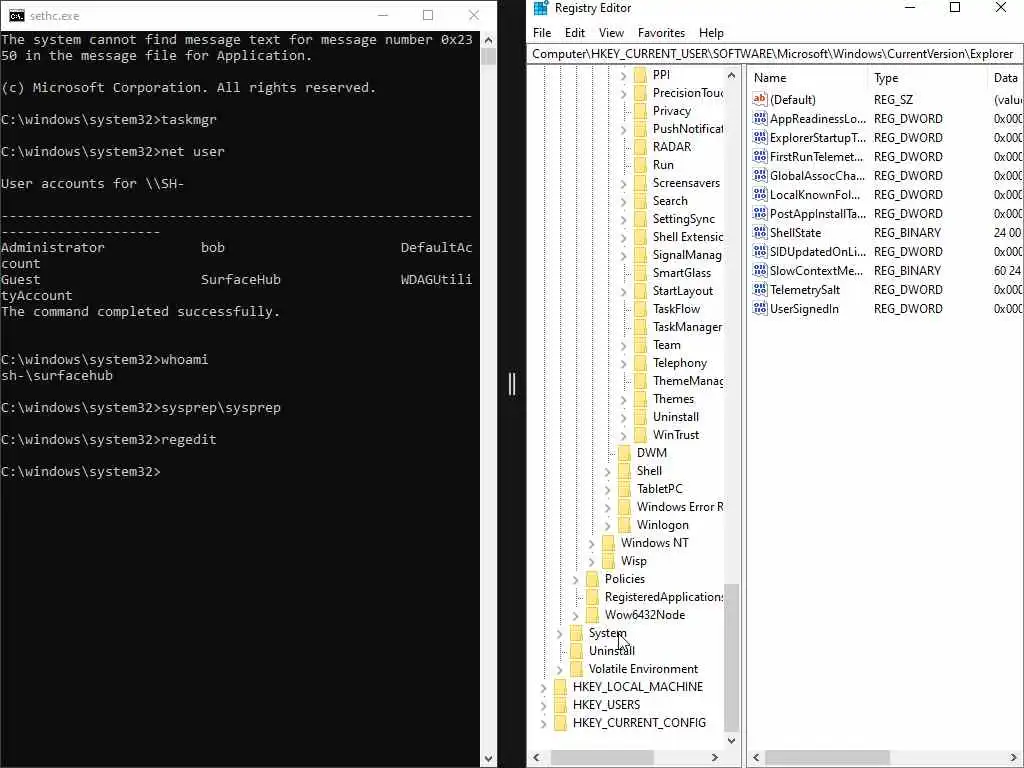Image resolution: width=1024 pixels, height=768 pixels.
Task: Click the Themes key folder icon
Action: tap(641, 398)
